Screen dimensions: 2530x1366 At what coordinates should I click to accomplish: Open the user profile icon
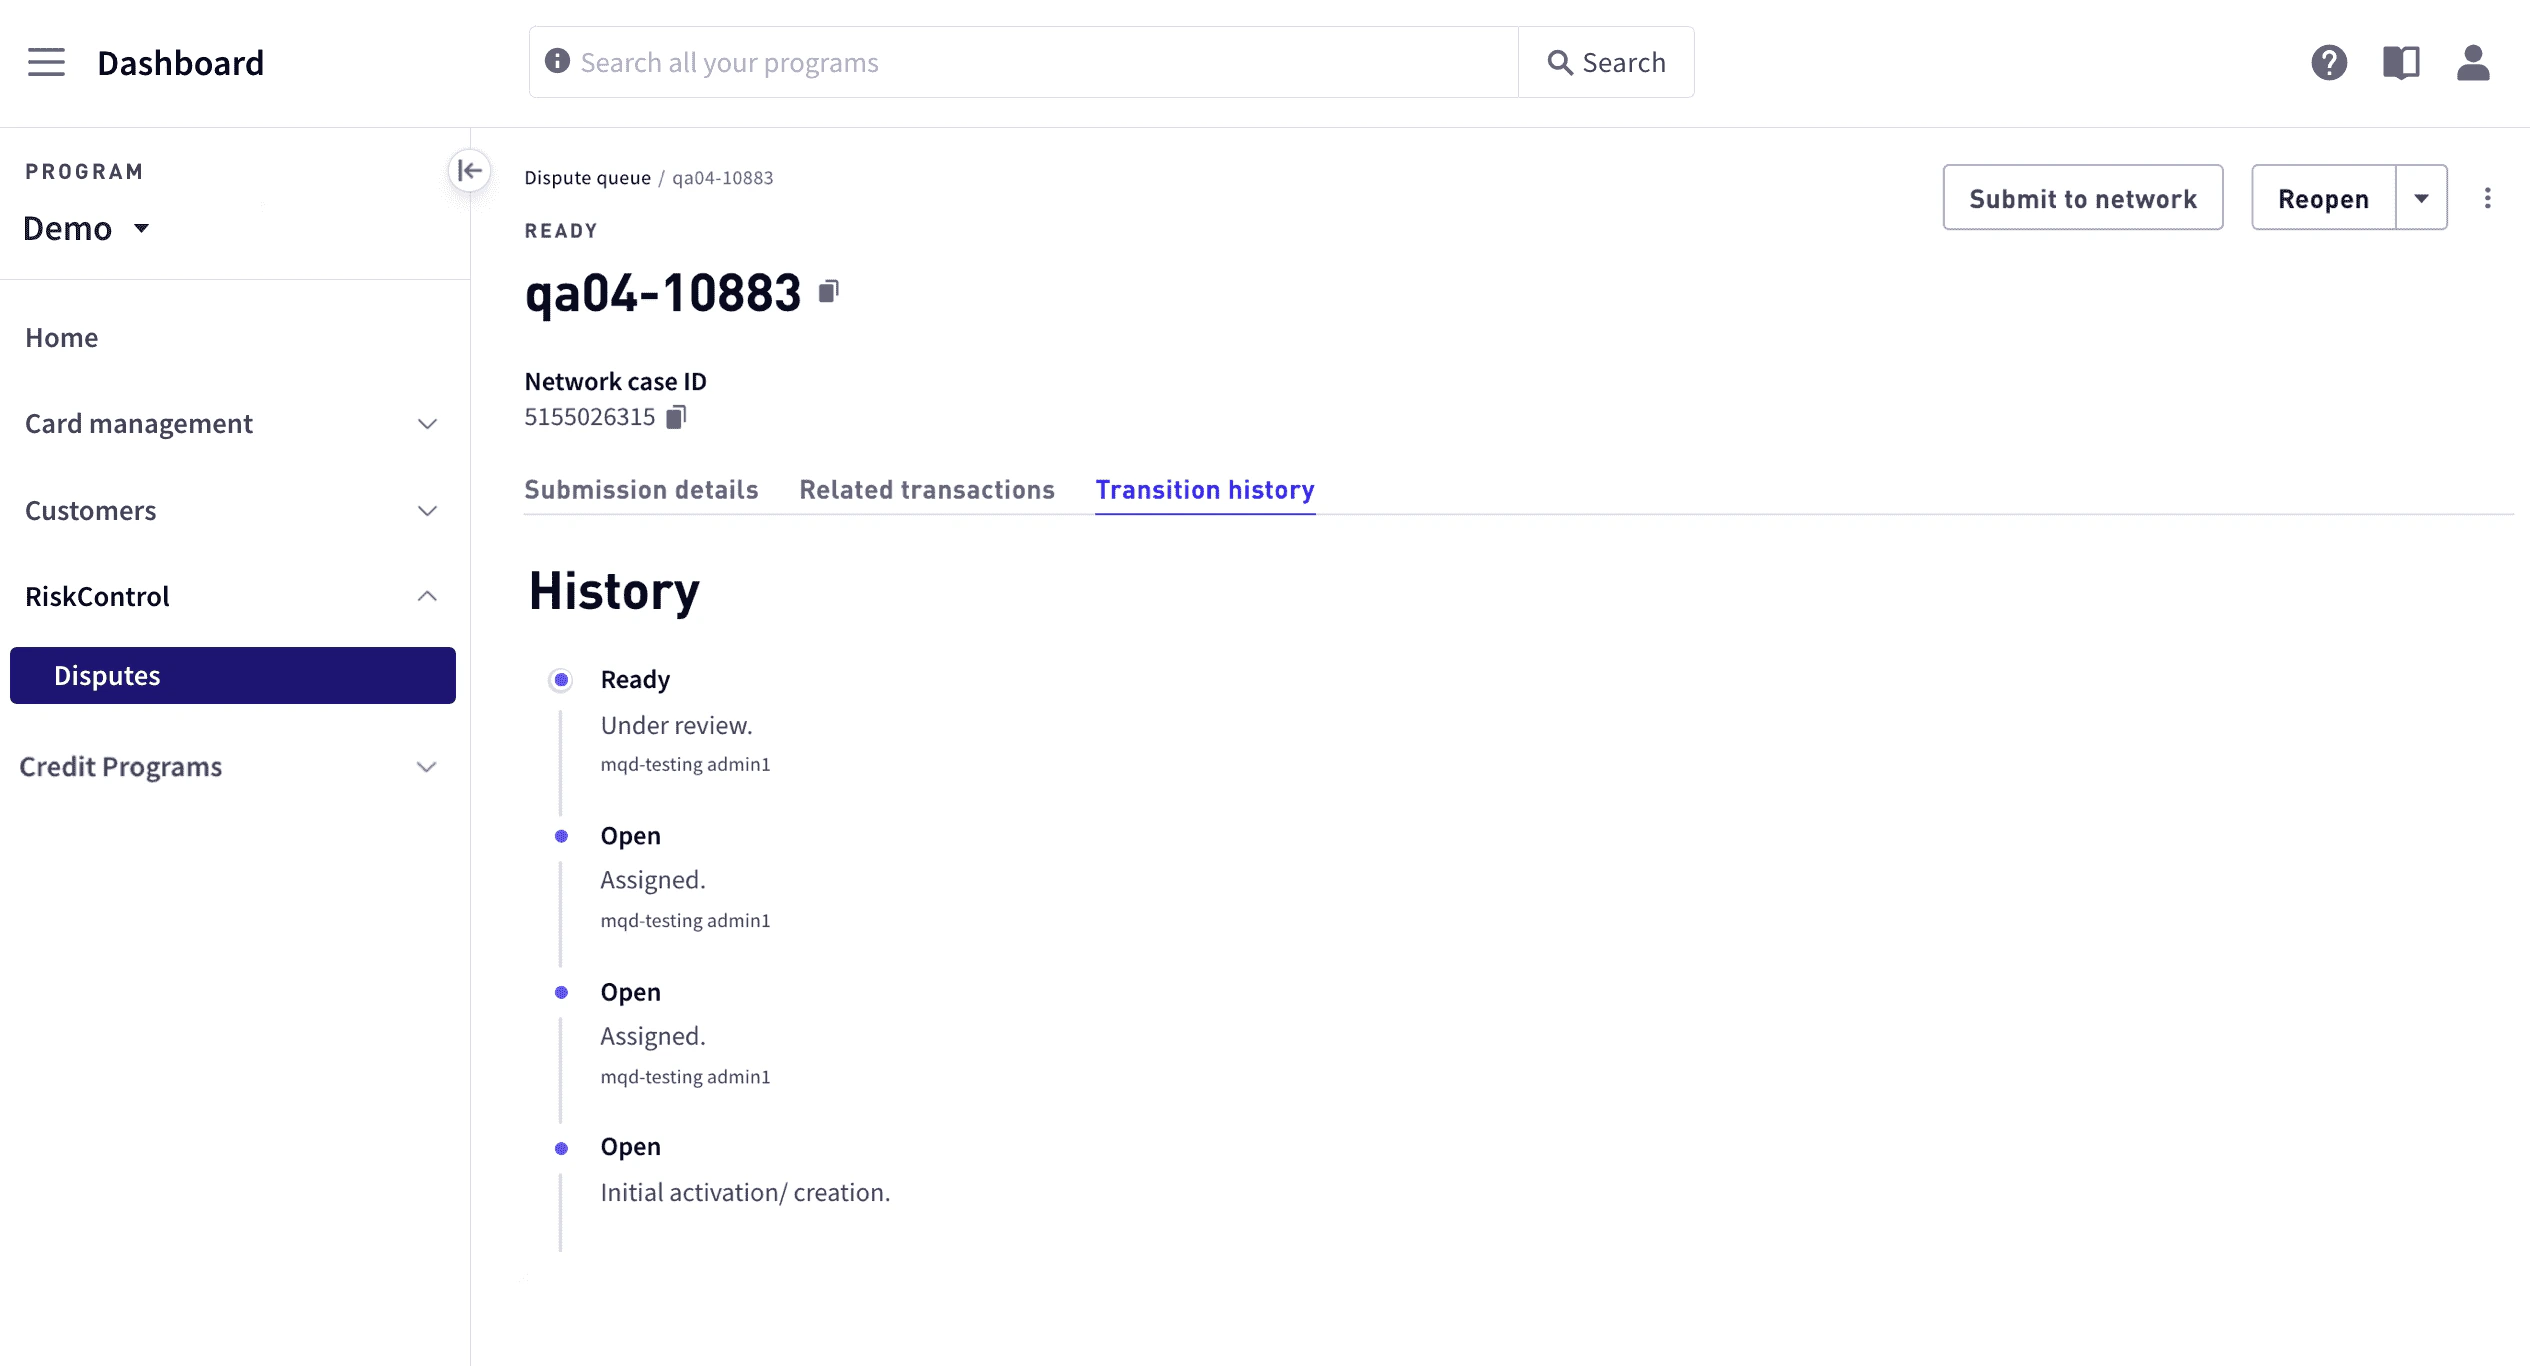coord(2473,62)
